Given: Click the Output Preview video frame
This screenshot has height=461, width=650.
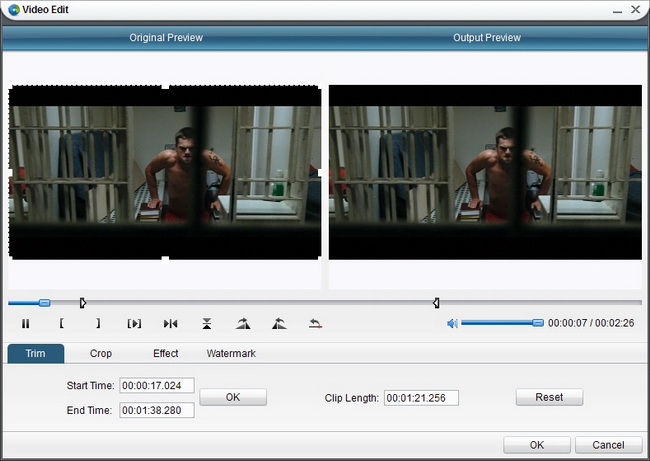Looking at the screenshot, I should tap(485, 172).
